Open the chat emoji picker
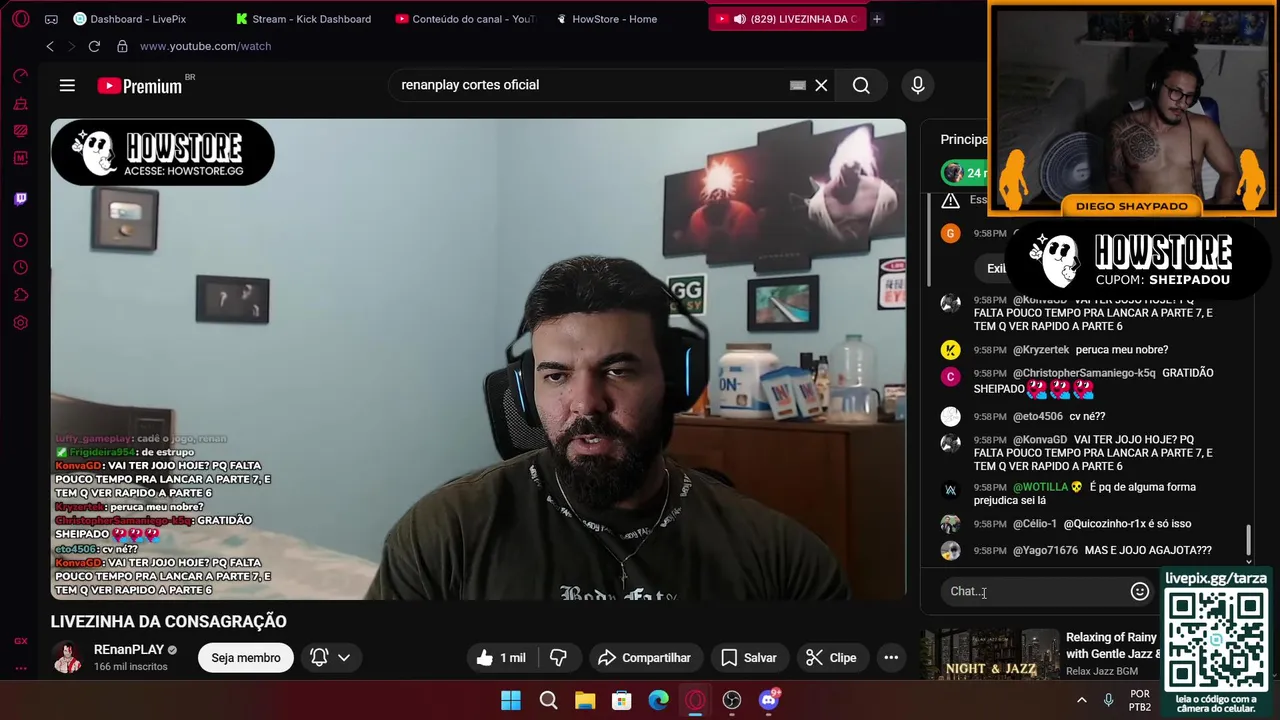This screenshot has height=720, width=1280. pyautogui.click(x=1139, y=591)
